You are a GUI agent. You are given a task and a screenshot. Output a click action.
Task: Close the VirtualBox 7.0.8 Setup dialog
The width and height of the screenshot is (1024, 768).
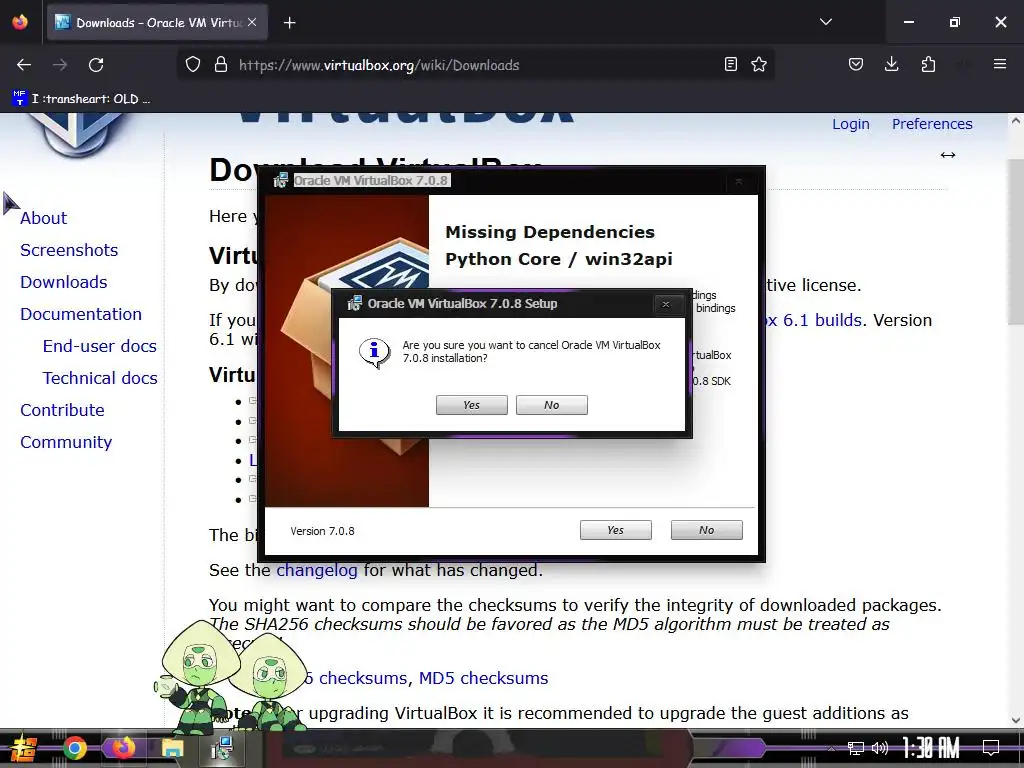pyautogui.click(x=665, y=304)
